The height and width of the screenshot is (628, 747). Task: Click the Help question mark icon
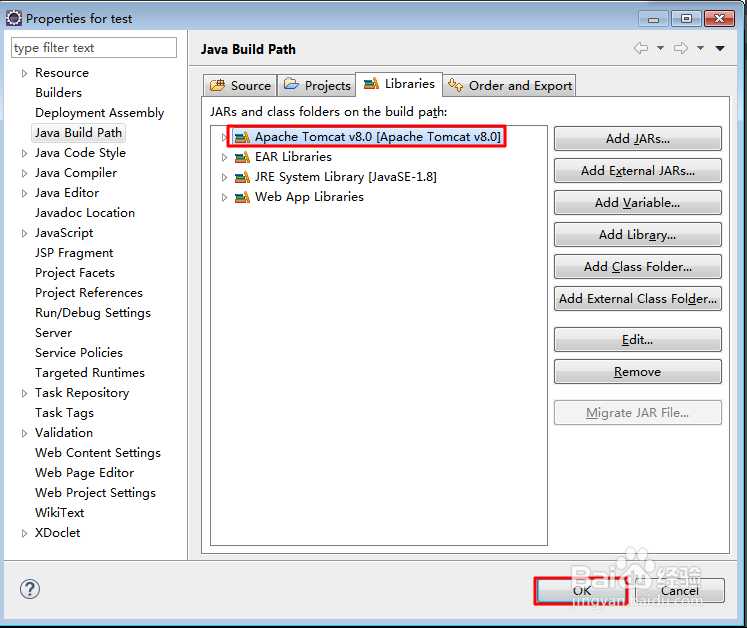(30, 589)
